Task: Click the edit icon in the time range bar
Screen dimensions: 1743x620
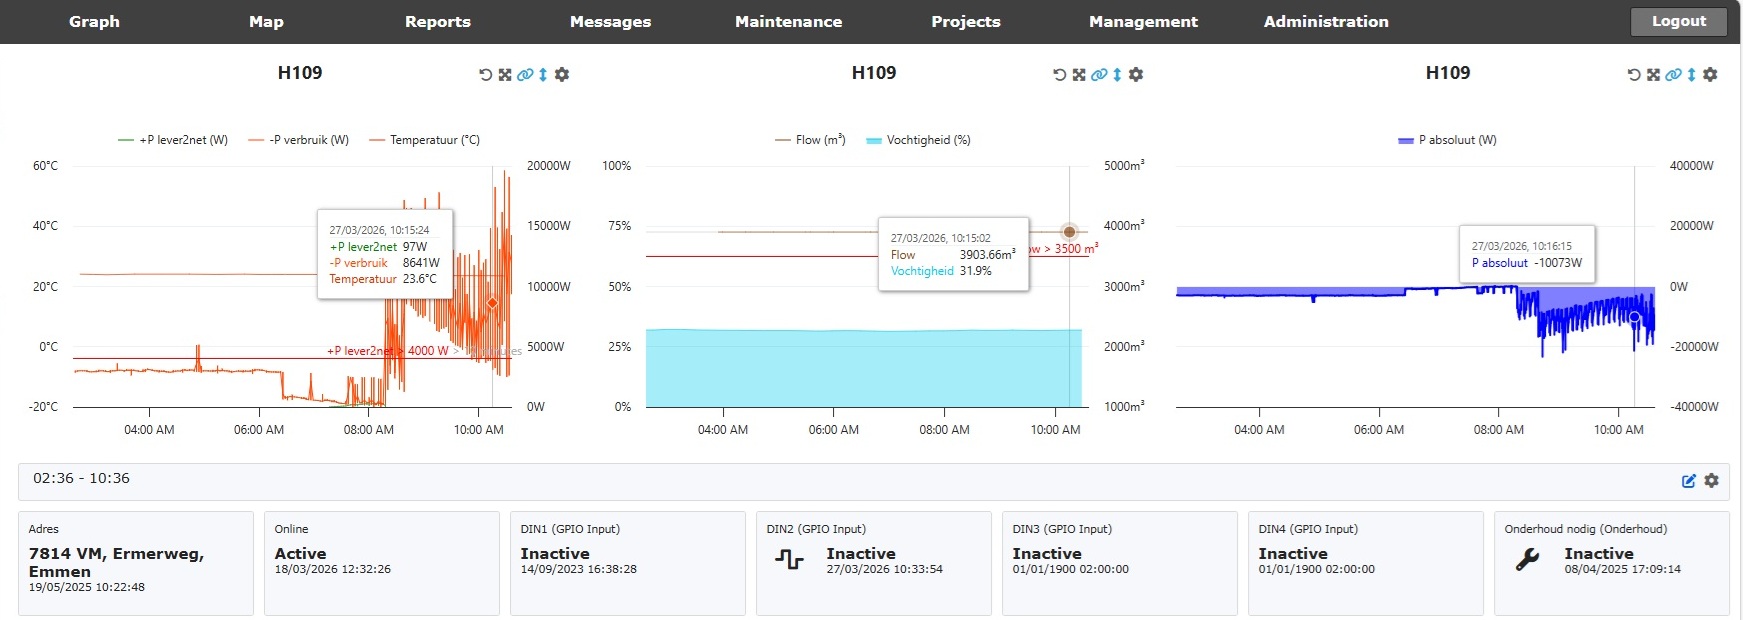Action: (1689, 481)
